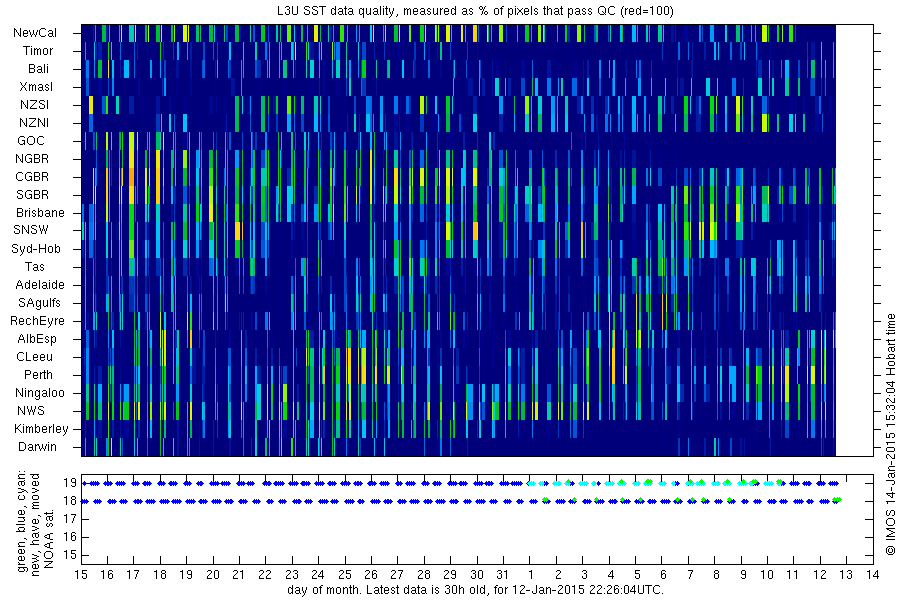This screenshot has width=900, height=600.
Task: Click satellite axis label 16
Action: [70, 537]
